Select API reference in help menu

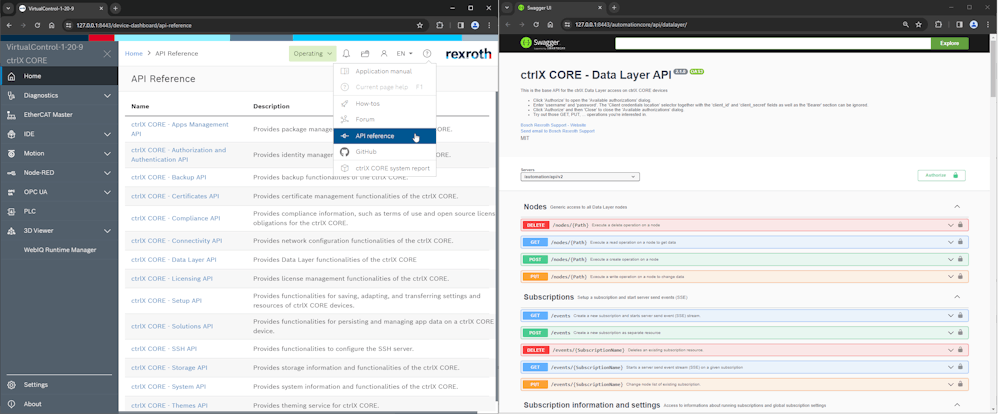(x=385, y=136)
